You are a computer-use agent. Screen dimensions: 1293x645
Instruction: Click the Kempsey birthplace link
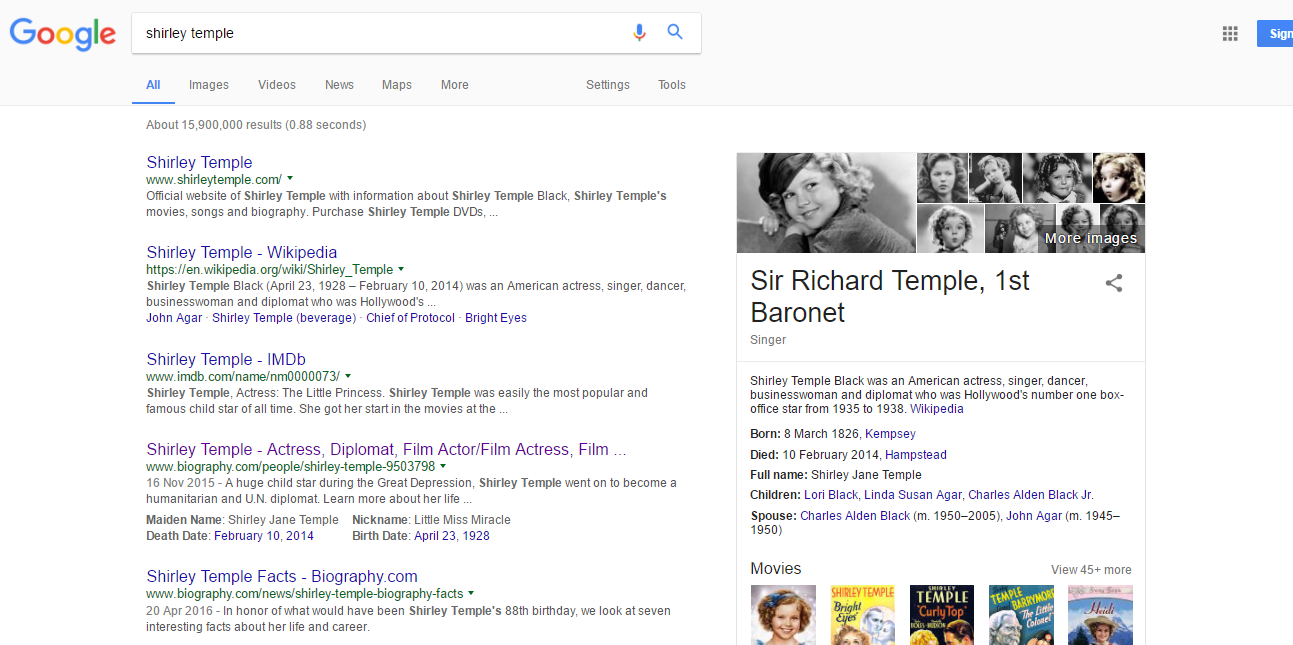click(890, 434)
